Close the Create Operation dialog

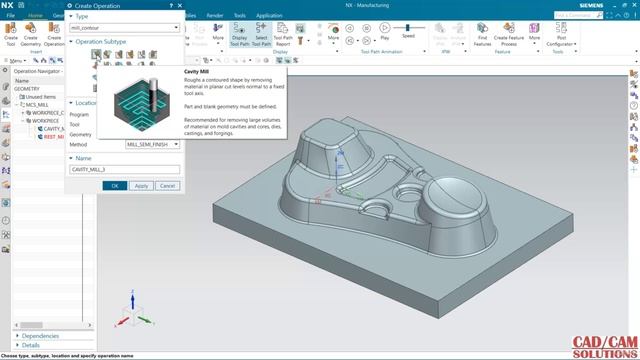pos(180,6)
